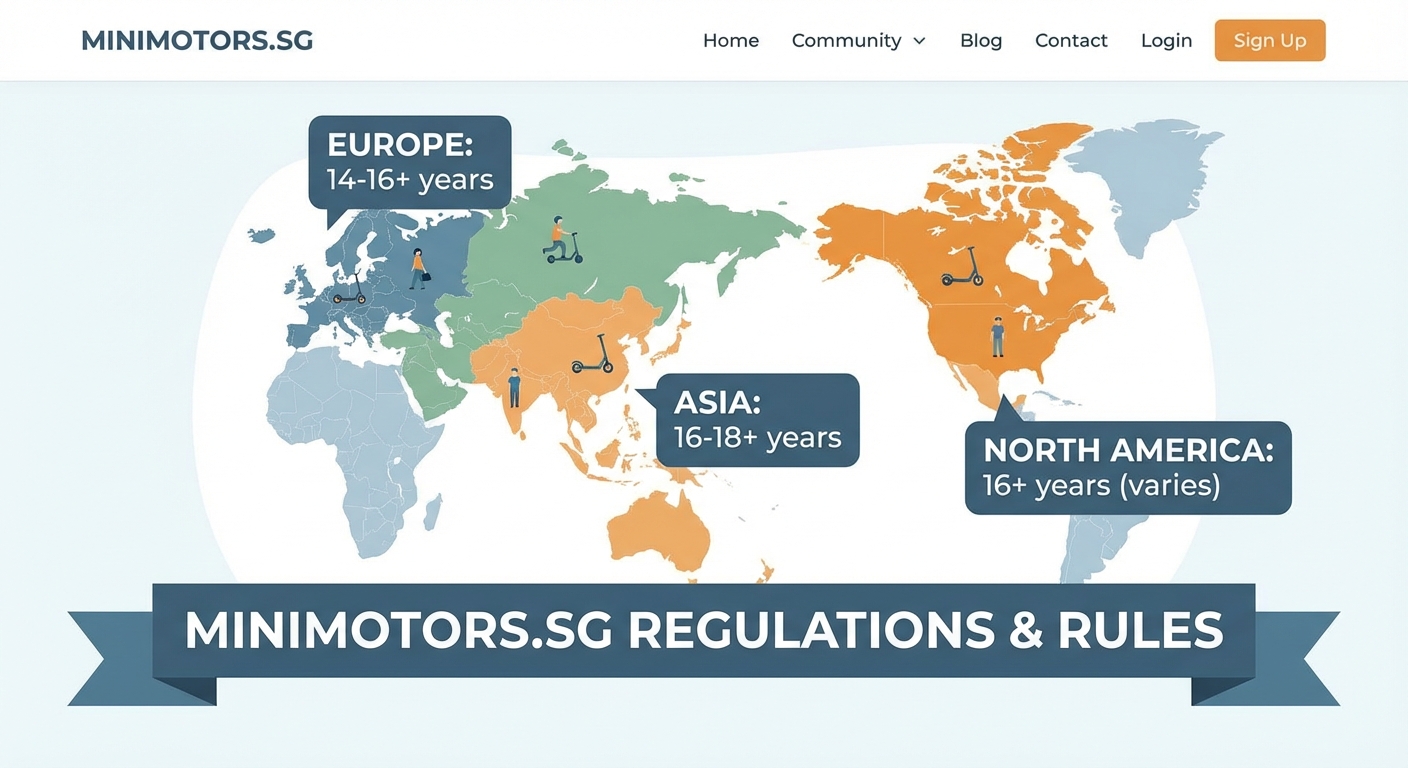Click the scooter icon over Canada
This screenshot has height=768, width=1408.
tap(962, 267)
